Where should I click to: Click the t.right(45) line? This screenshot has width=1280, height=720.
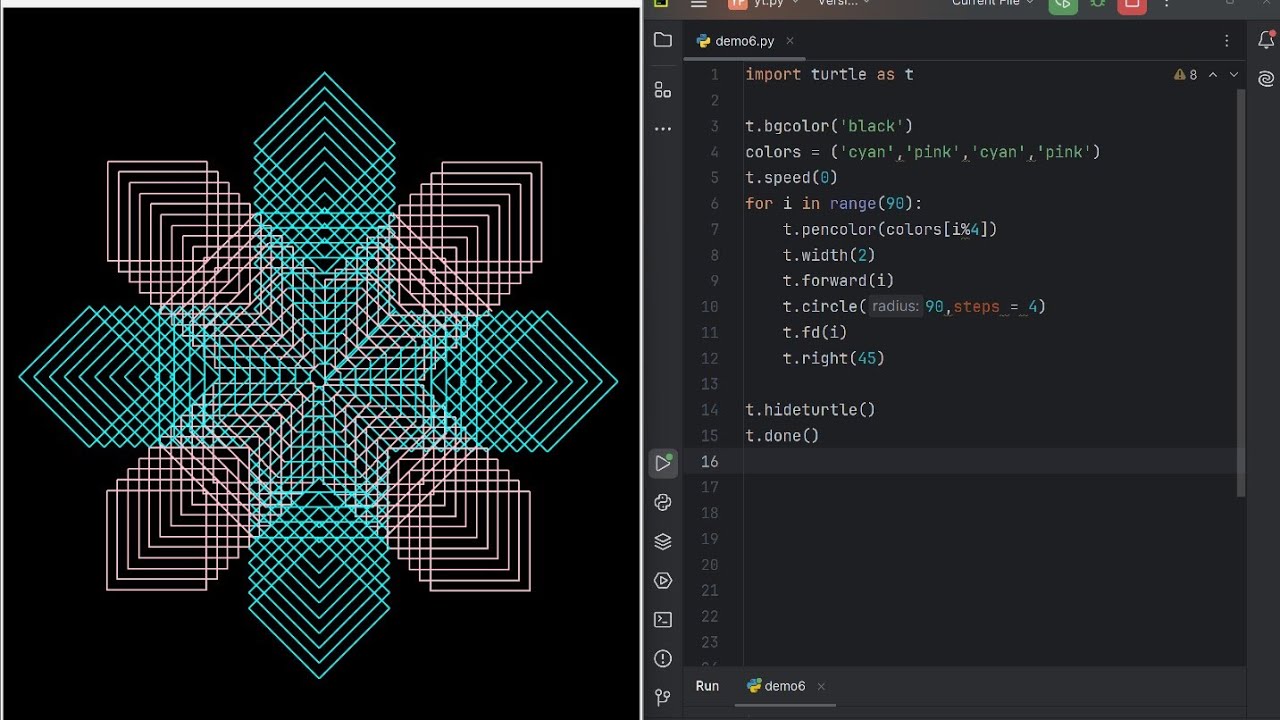tap(834, 358)
